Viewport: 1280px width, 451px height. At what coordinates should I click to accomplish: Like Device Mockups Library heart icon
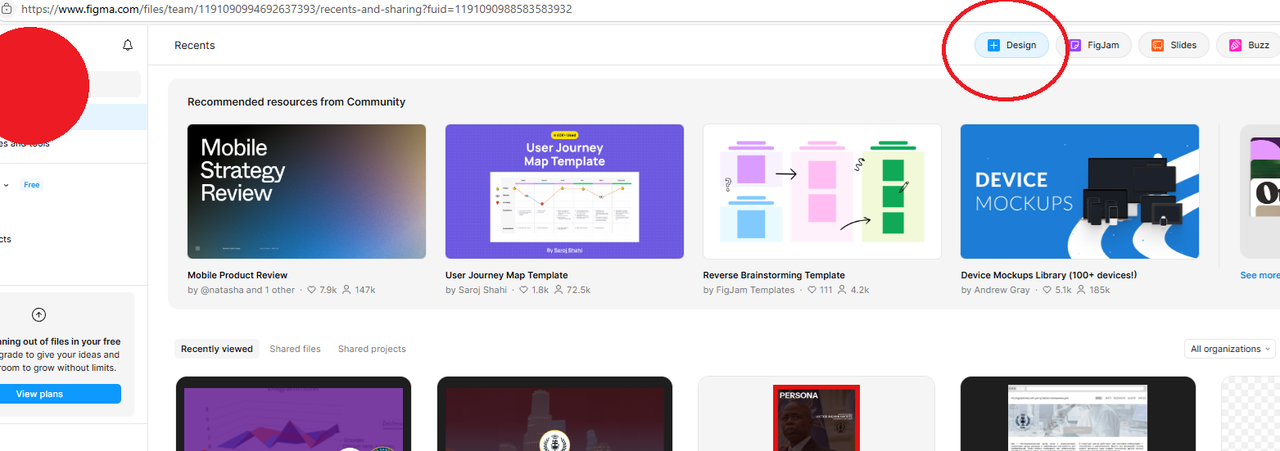(1046, 290)
